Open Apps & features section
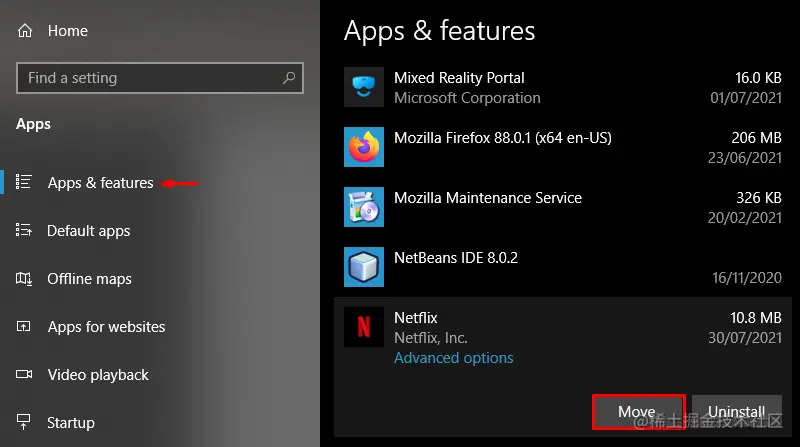This screenshot has width=800, height=447. coord(101,183)
